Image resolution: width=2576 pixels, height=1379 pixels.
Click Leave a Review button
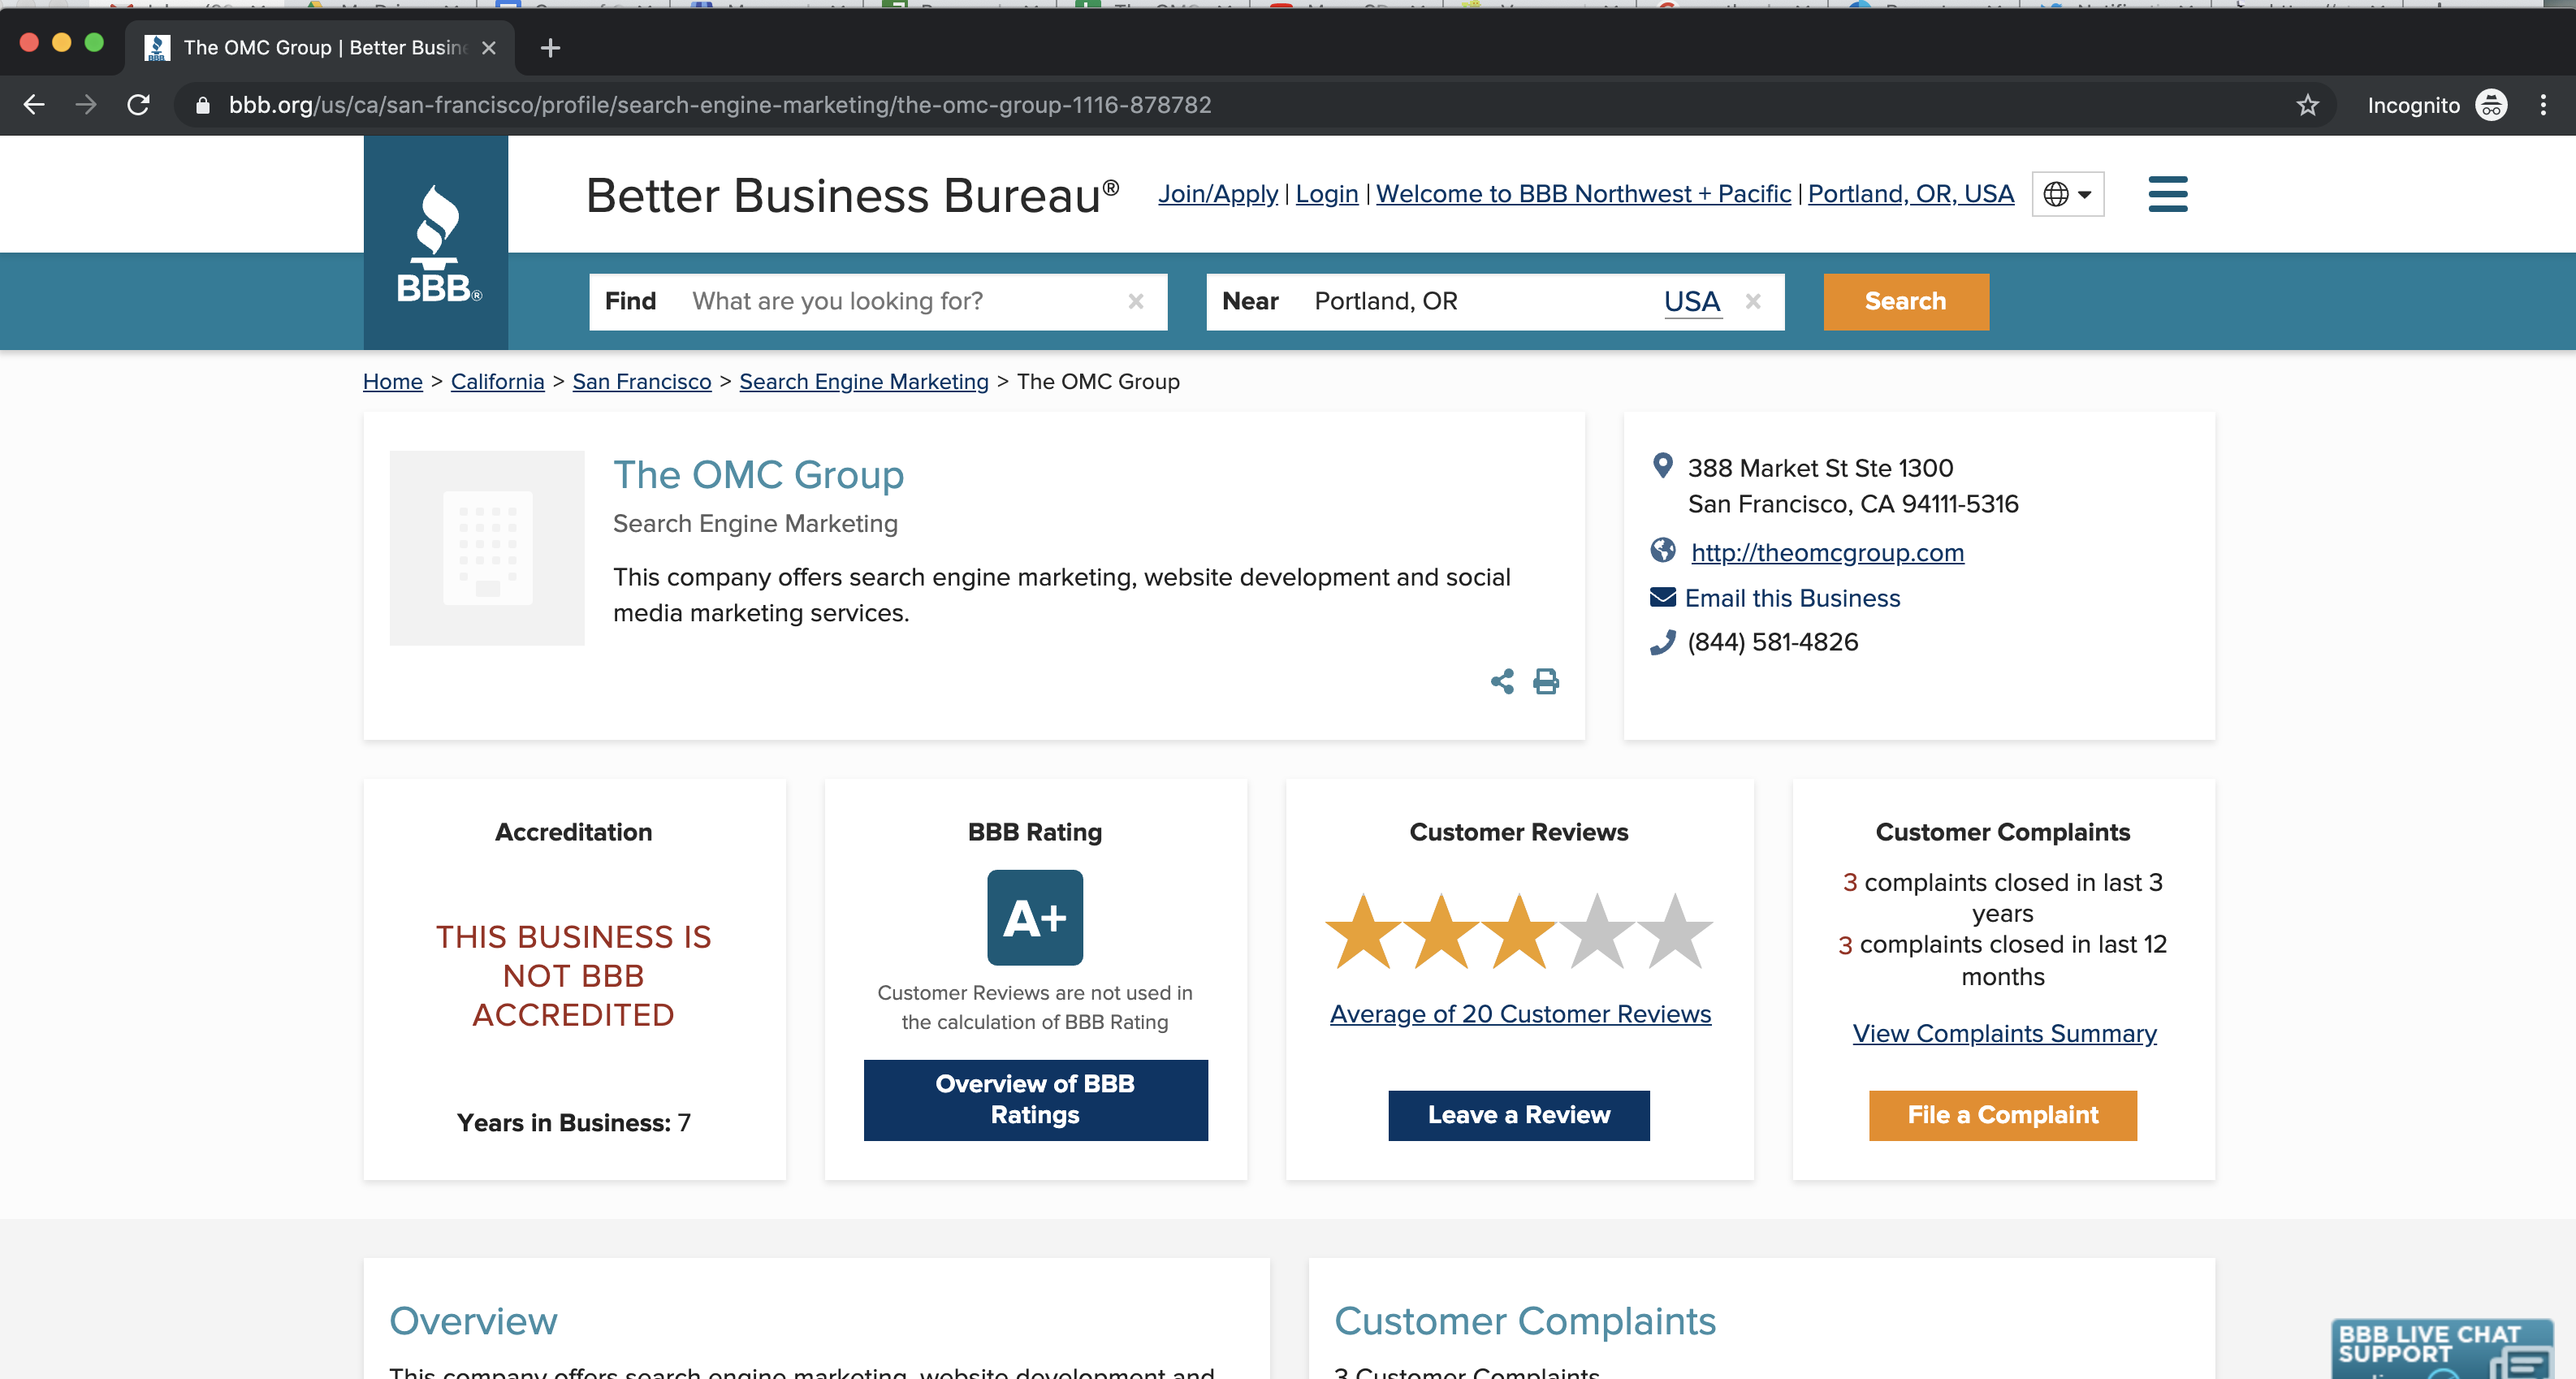point(1518,1114)
